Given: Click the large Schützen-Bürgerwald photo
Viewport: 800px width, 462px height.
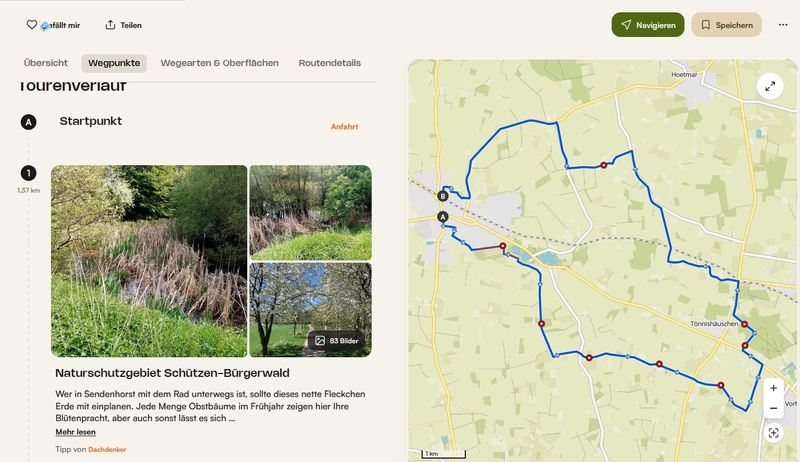Looking at the screenshot, I should pos(149,261).
